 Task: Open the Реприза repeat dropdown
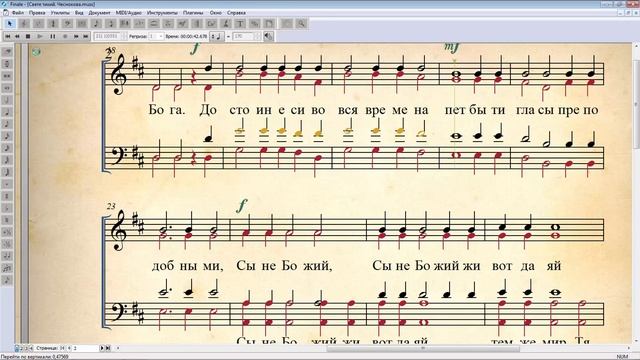[x=156, y=36]
